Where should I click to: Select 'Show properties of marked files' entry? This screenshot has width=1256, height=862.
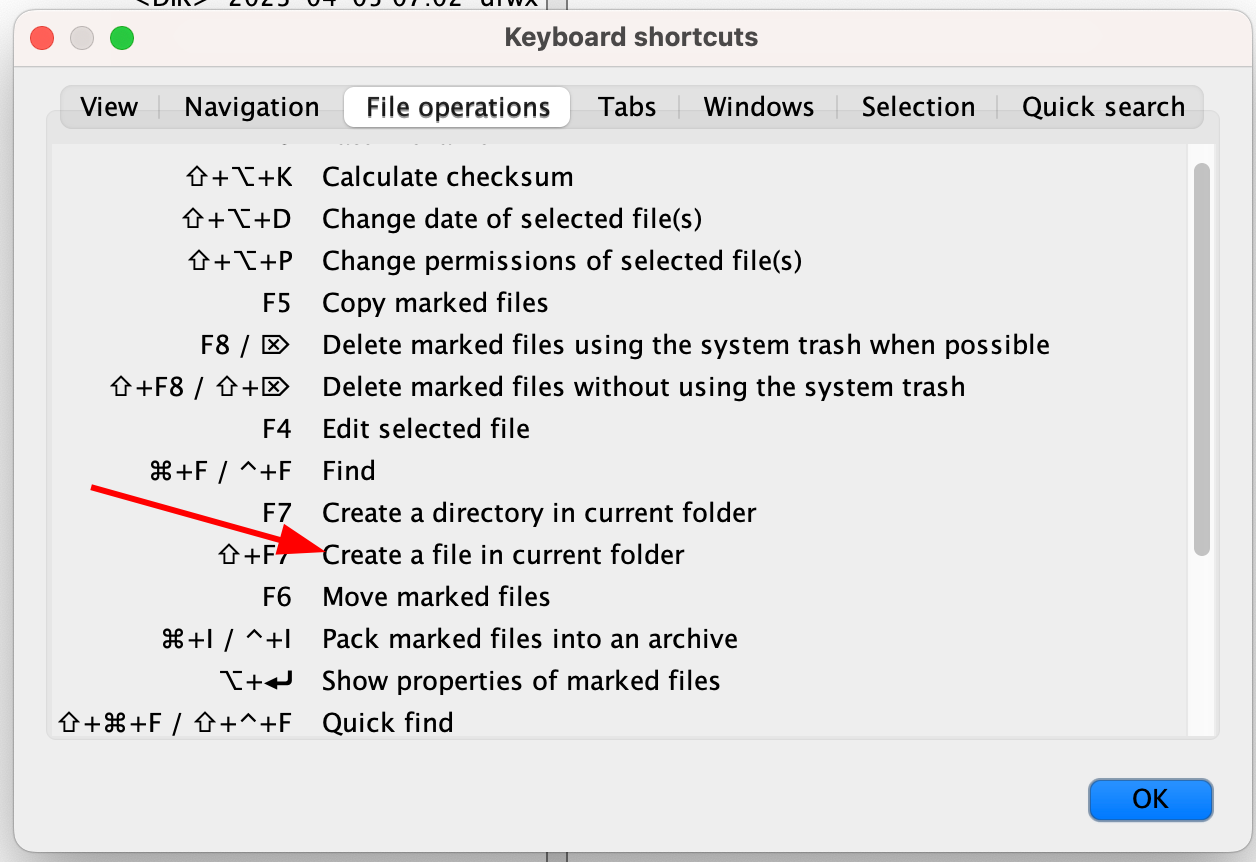520,680
